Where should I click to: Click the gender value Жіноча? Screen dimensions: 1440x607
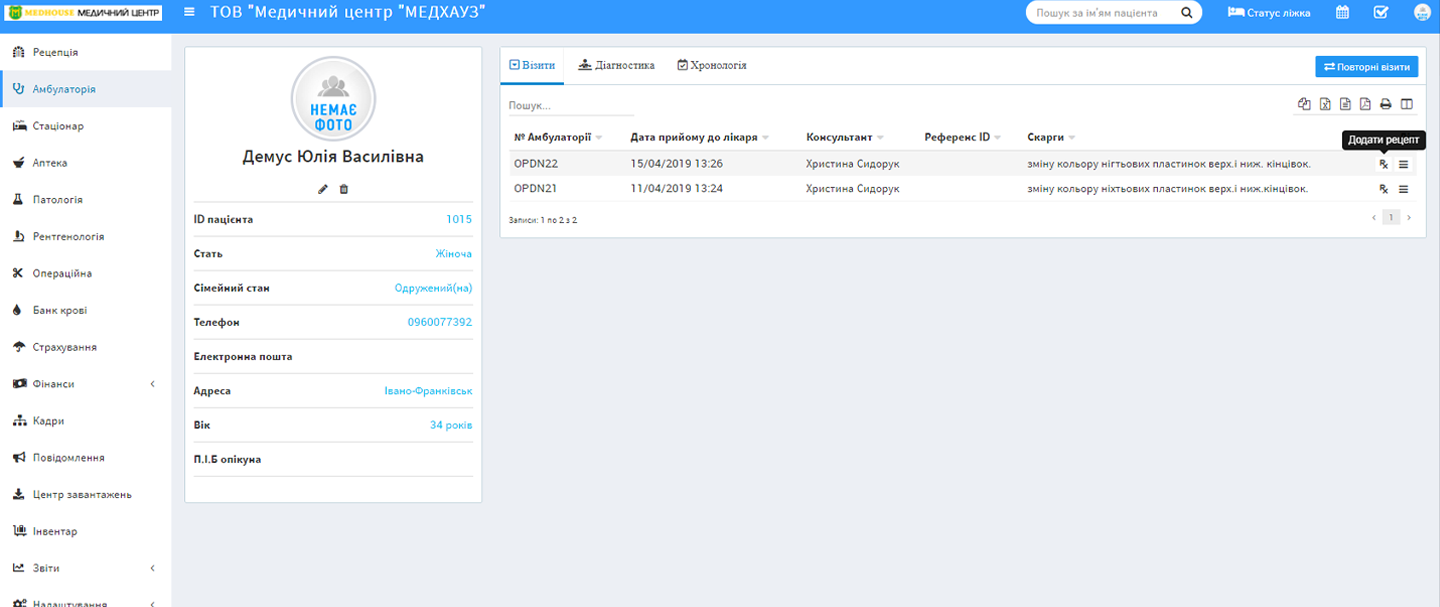coord(453,254)
